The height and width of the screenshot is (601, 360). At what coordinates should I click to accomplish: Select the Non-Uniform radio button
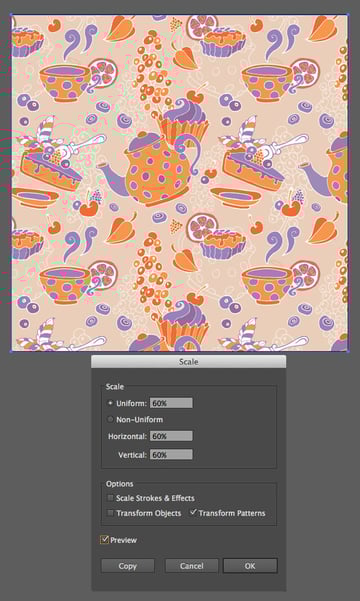(x=110, y=420)
